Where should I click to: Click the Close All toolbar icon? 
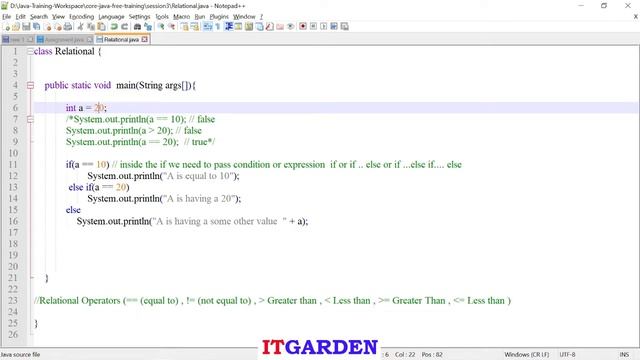click(58, 27)
